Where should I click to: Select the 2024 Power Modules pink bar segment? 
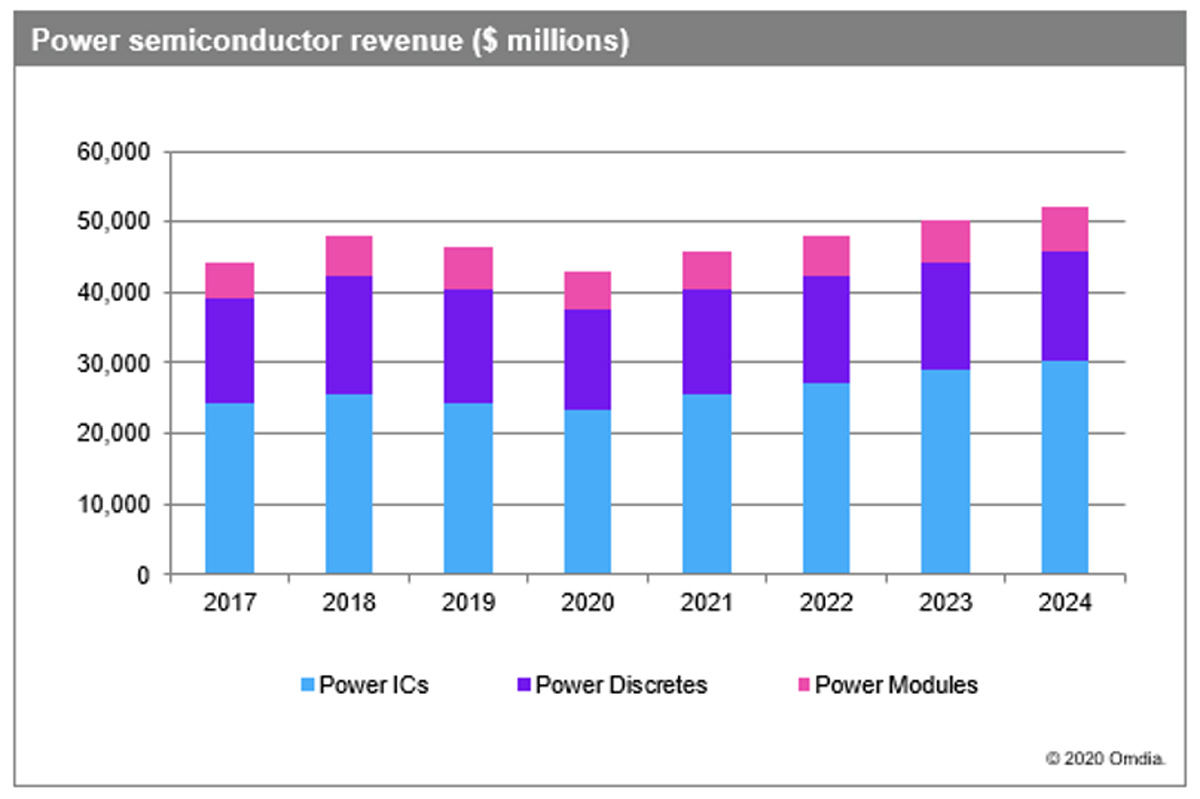1065,229
